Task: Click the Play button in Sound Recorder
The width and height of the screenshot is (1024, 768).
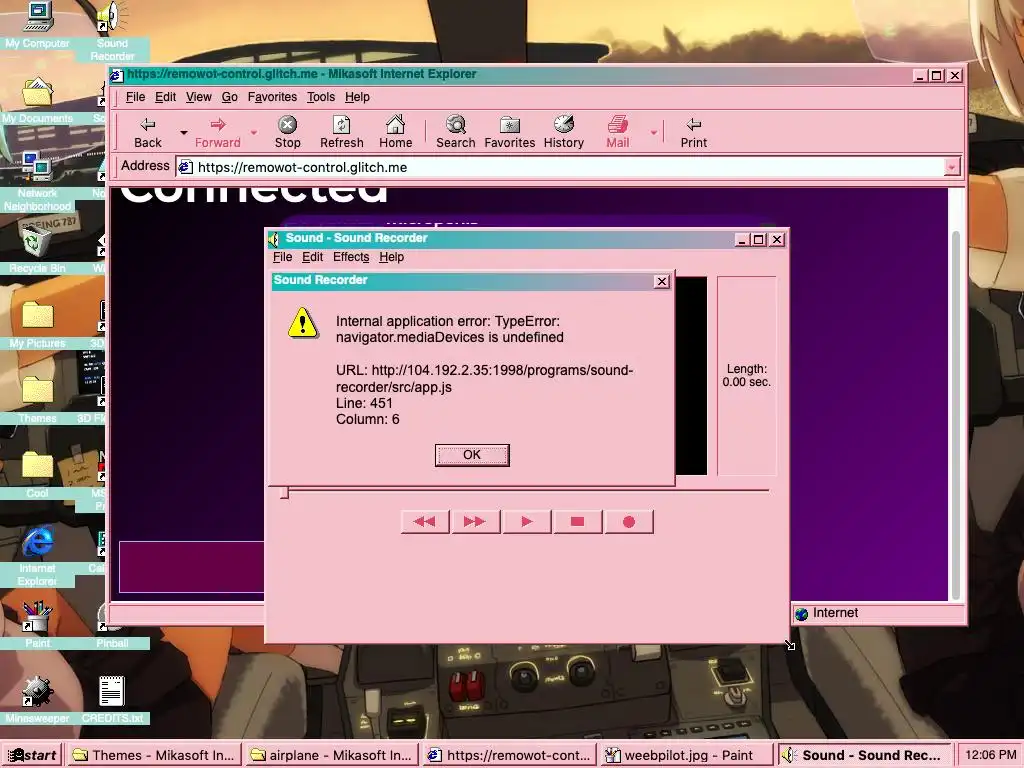Action: tap(527, 522)
